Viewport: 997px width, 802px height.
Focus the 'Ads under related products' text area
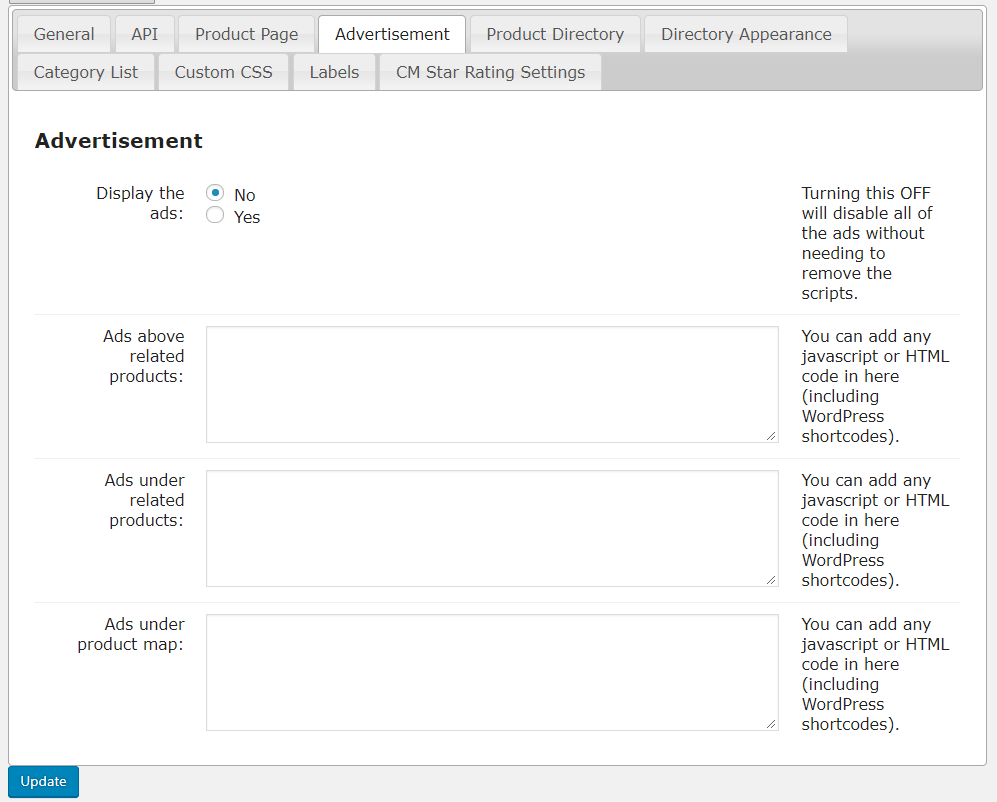(492, 528)
